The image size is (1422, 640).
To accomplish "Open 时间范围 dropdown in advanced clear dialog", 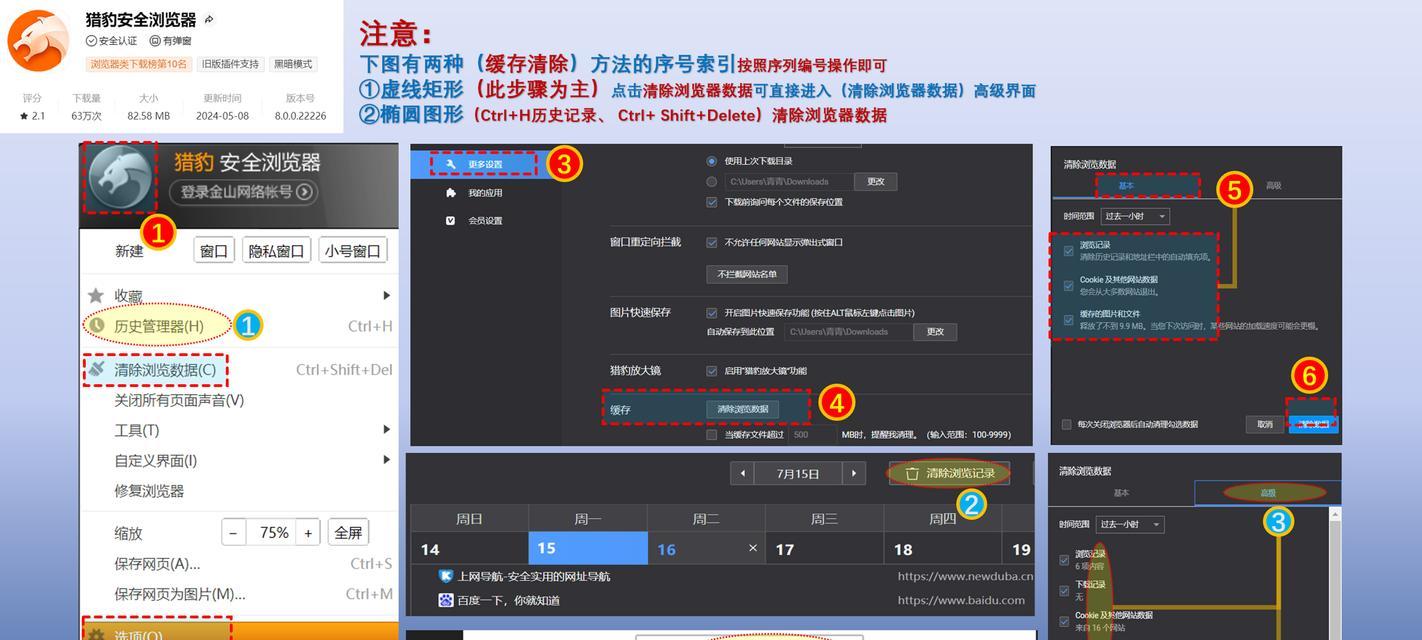I will (x=1130, y=524).
